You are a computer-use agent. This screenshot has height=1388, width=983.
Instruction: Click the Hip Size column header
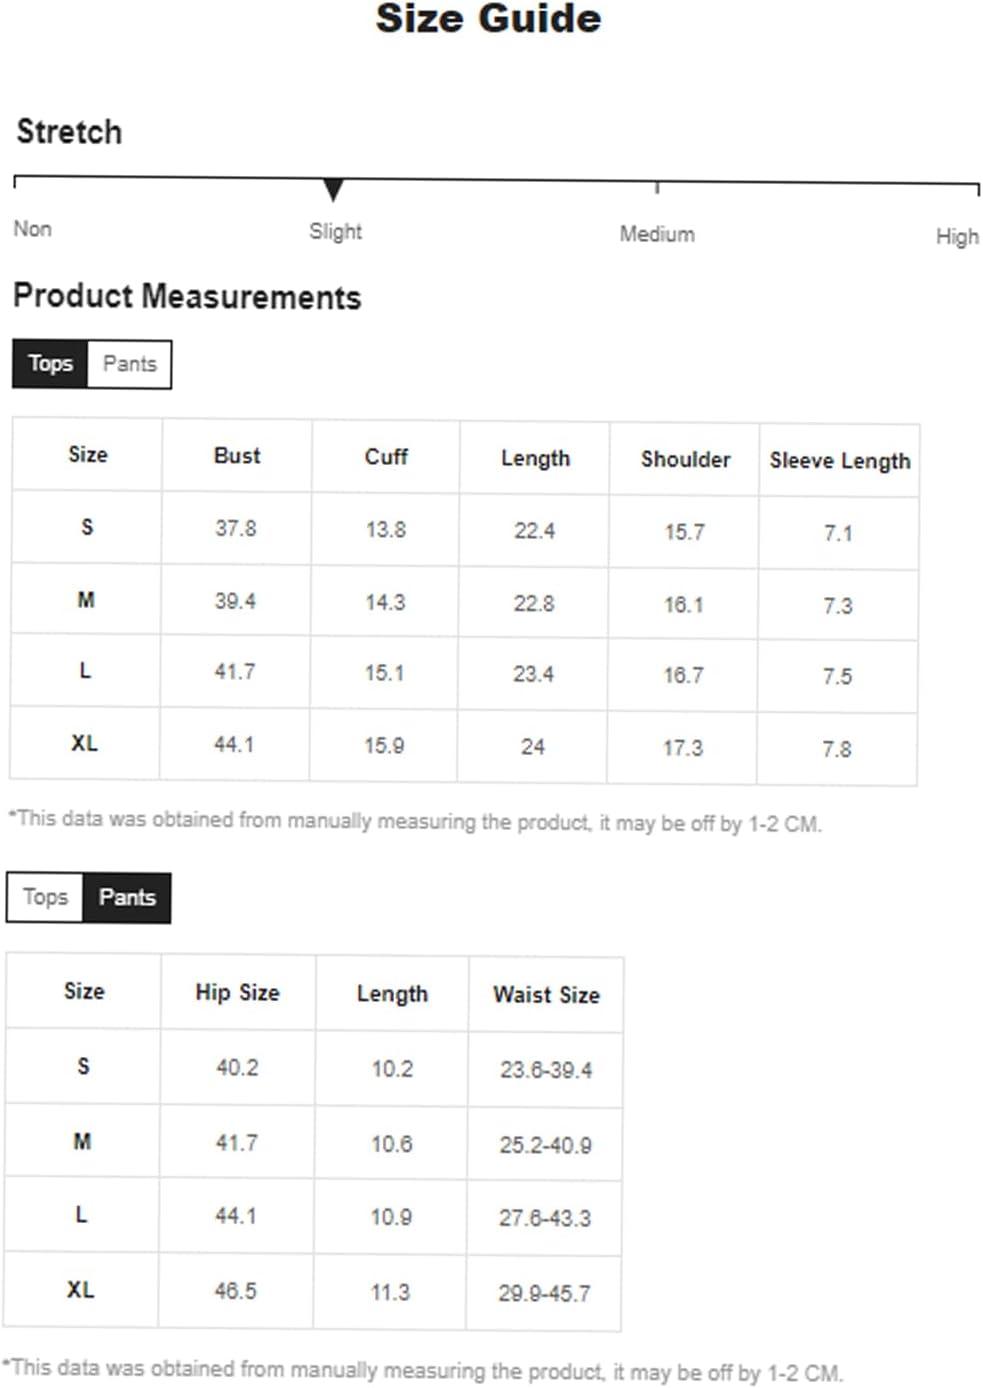(x=238, y=992)
